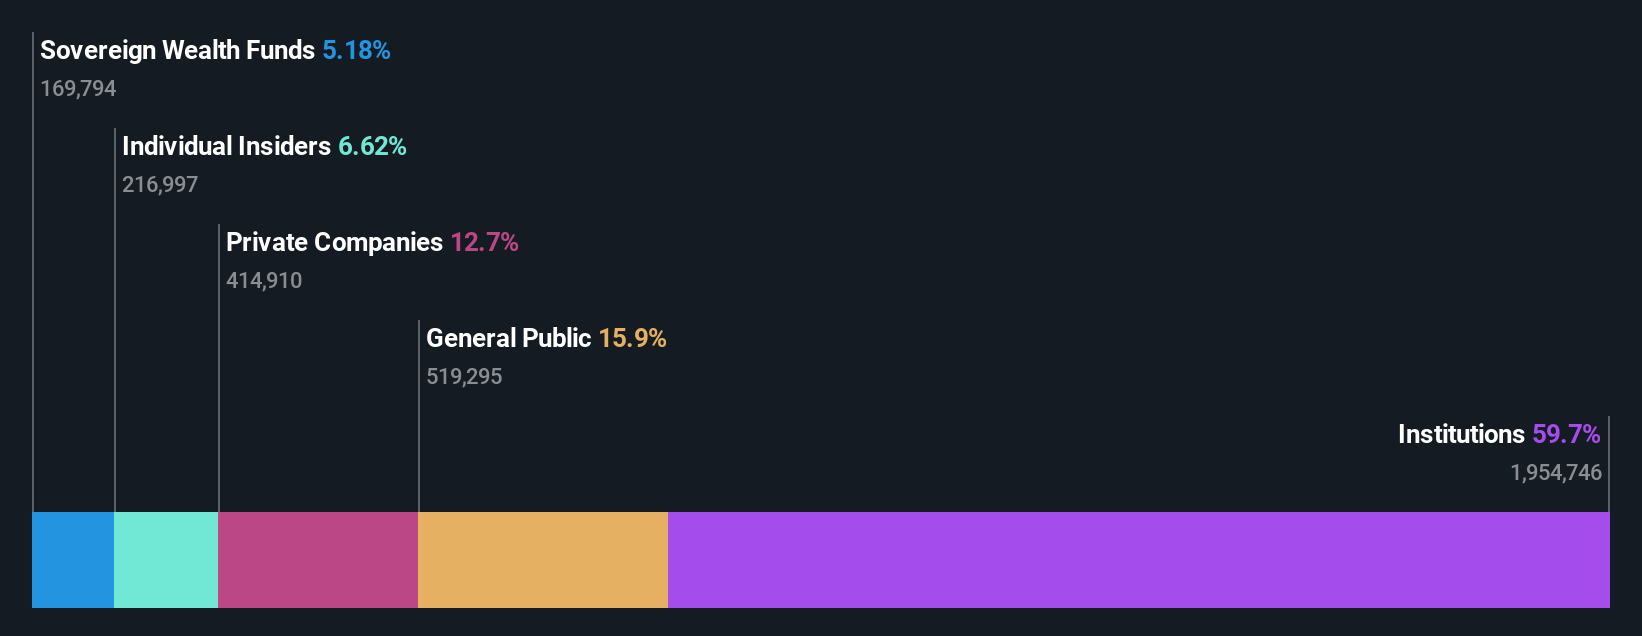Select the teal Individual Insiders bar segment
The image size is (1642, 636).
[166, 560]
